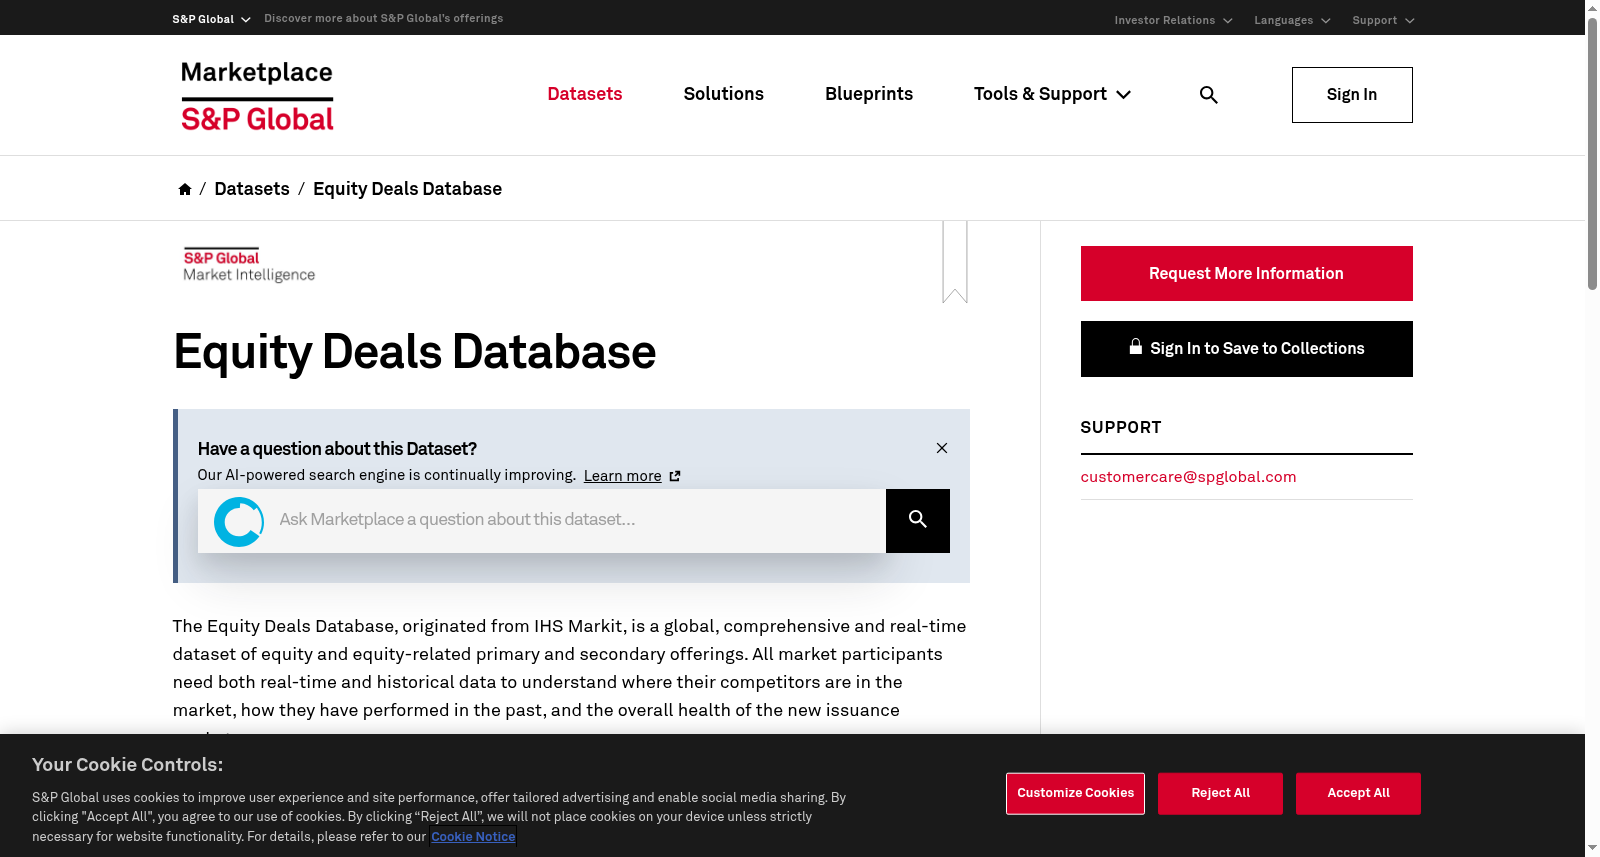Open the Blueprints nav item
The image size is (1600, 857).
point(869,94)
